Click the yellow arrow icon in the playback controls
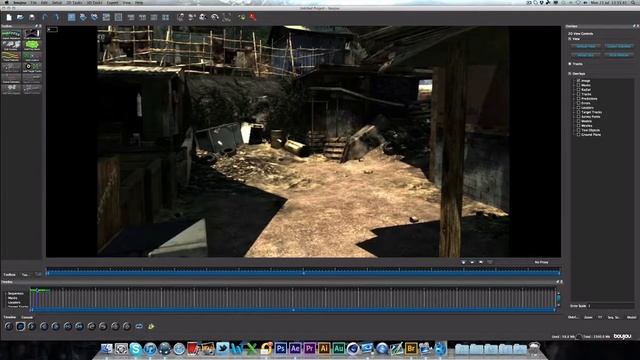 [x=151, y=326]
